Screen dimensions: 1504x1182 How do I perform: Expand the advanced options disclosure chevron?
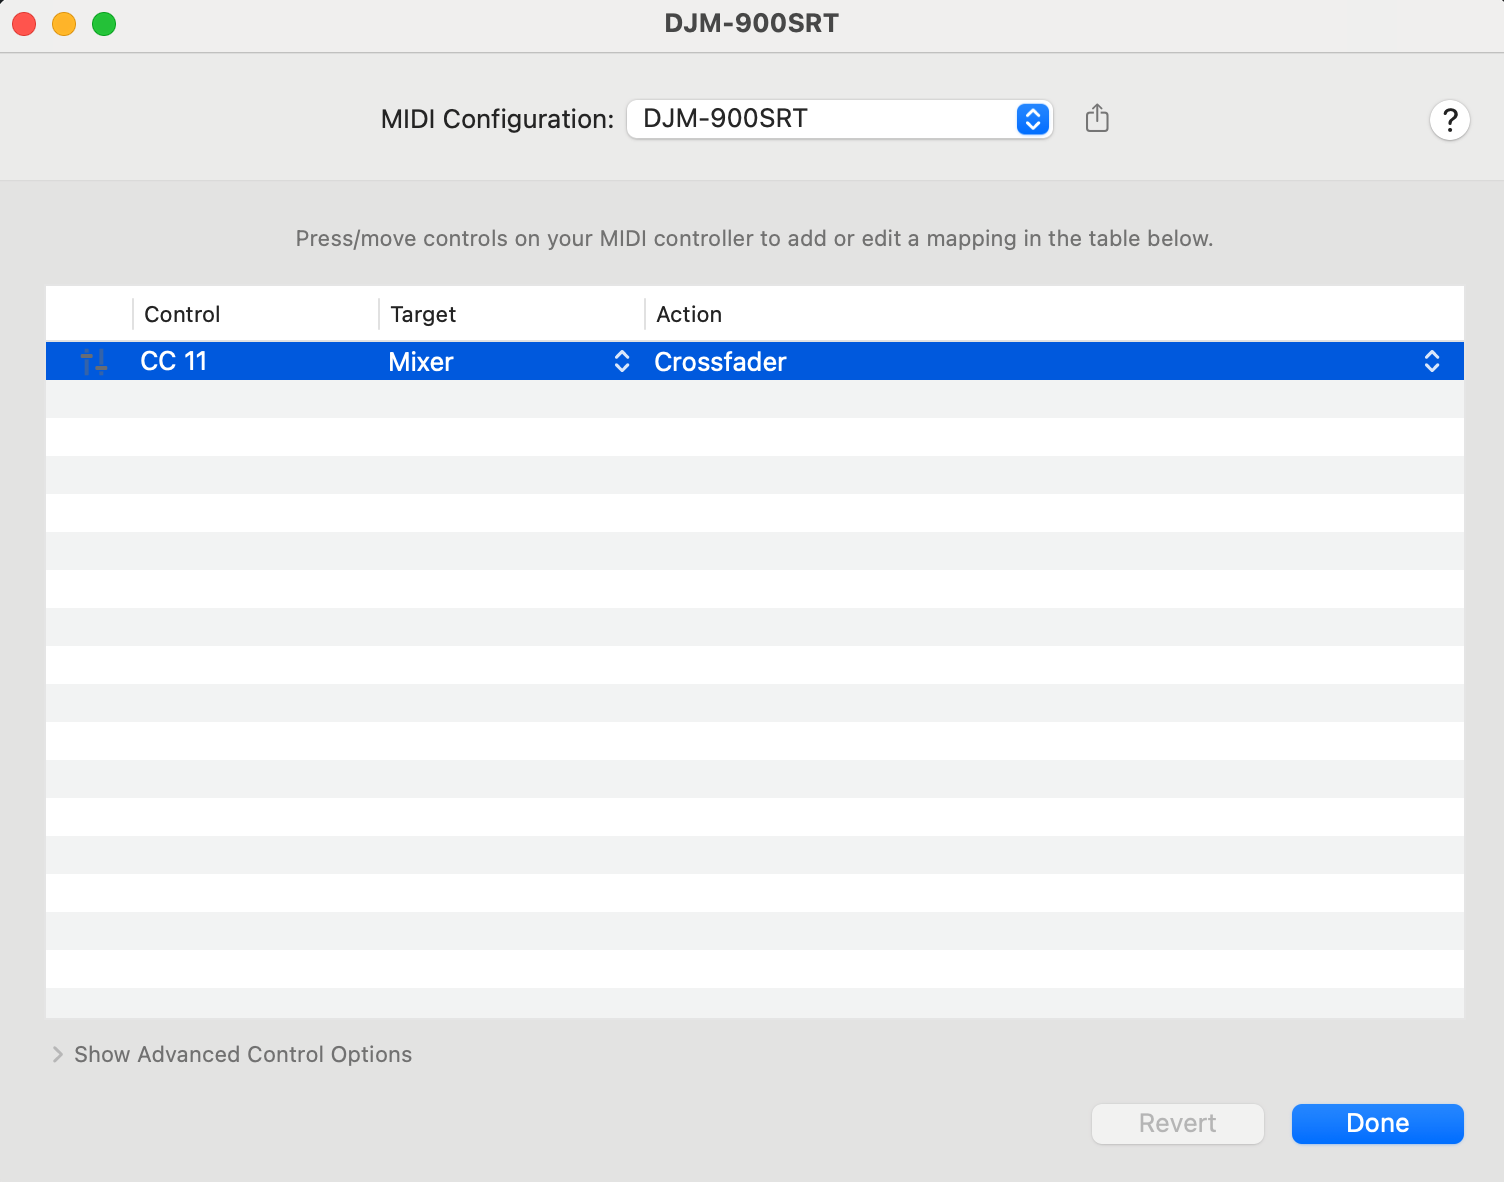coord(57,1054)
